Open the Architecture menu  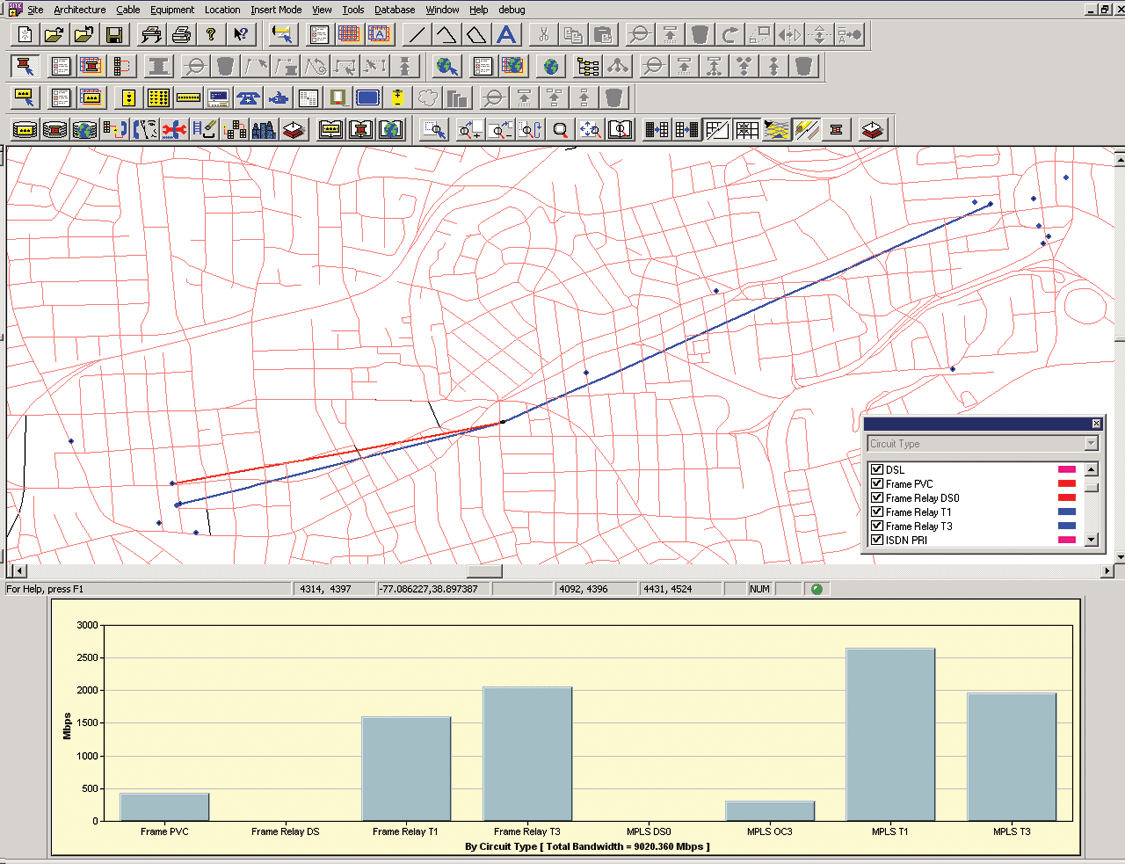pos(79,10)
